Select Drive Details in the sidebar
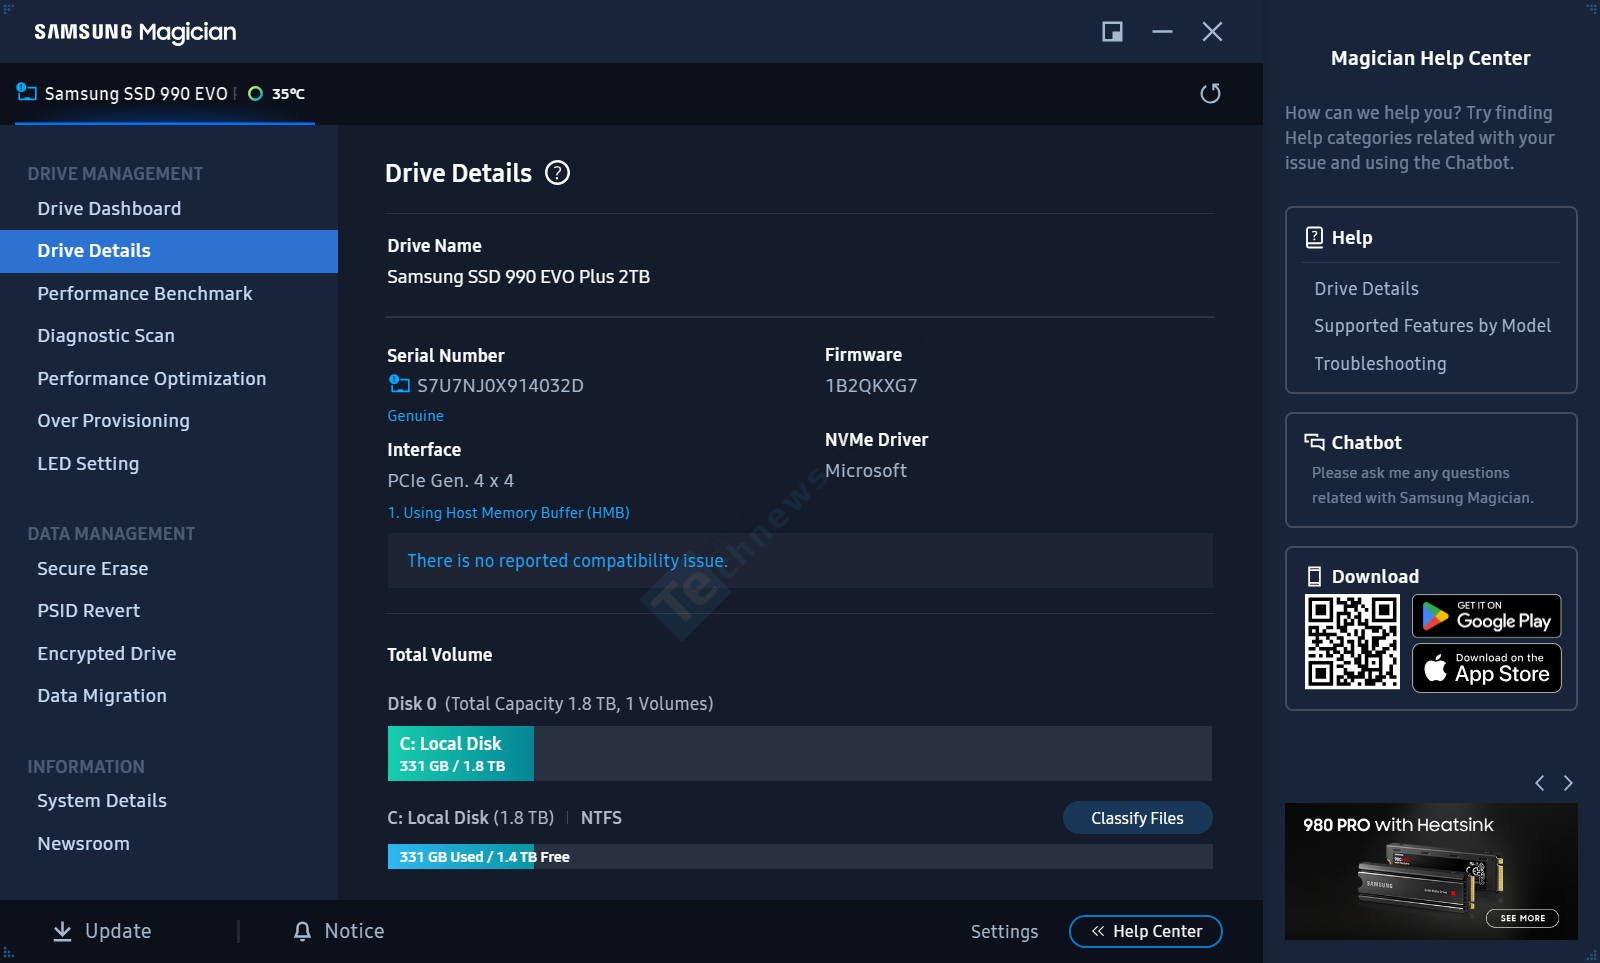Screen dimensions: 1600x963 click(169, 251)
